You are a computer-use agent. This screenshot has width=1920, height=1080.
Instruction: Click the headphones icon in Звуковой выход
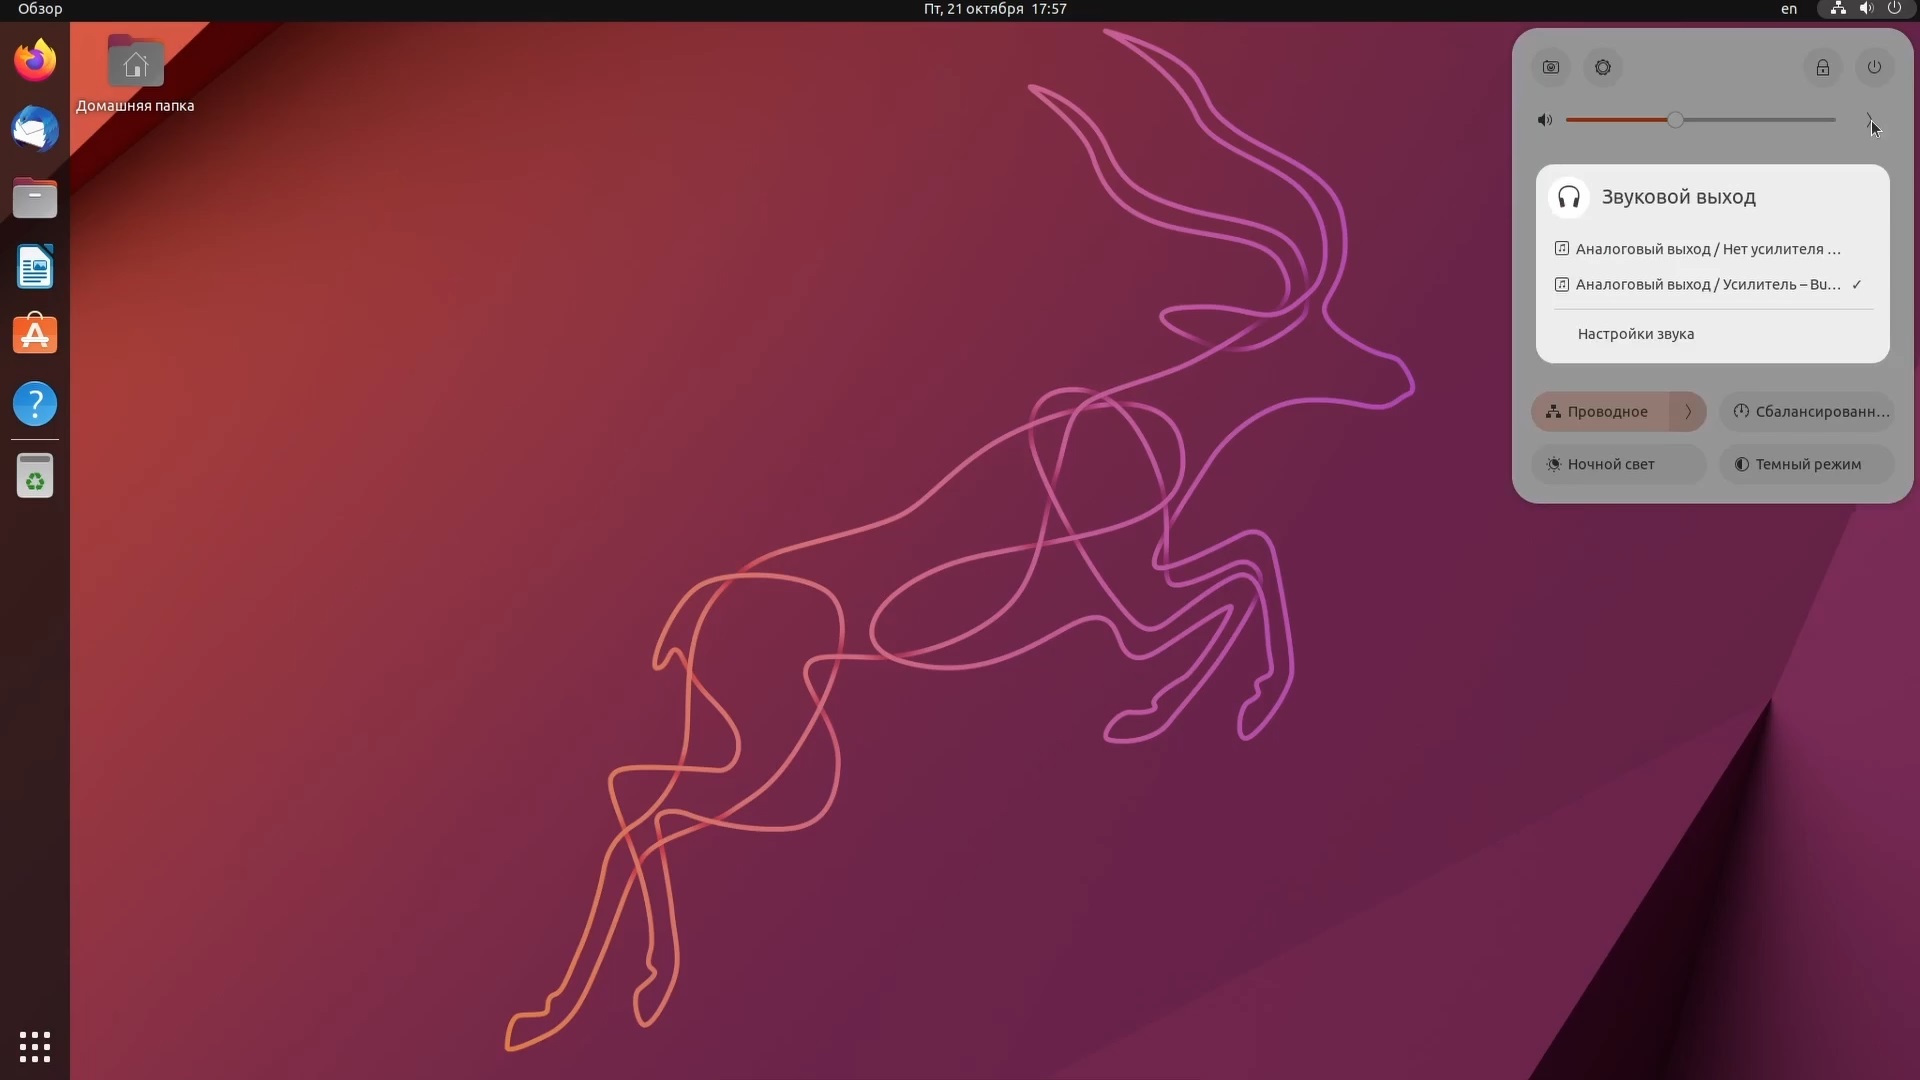click(1569, 197)
